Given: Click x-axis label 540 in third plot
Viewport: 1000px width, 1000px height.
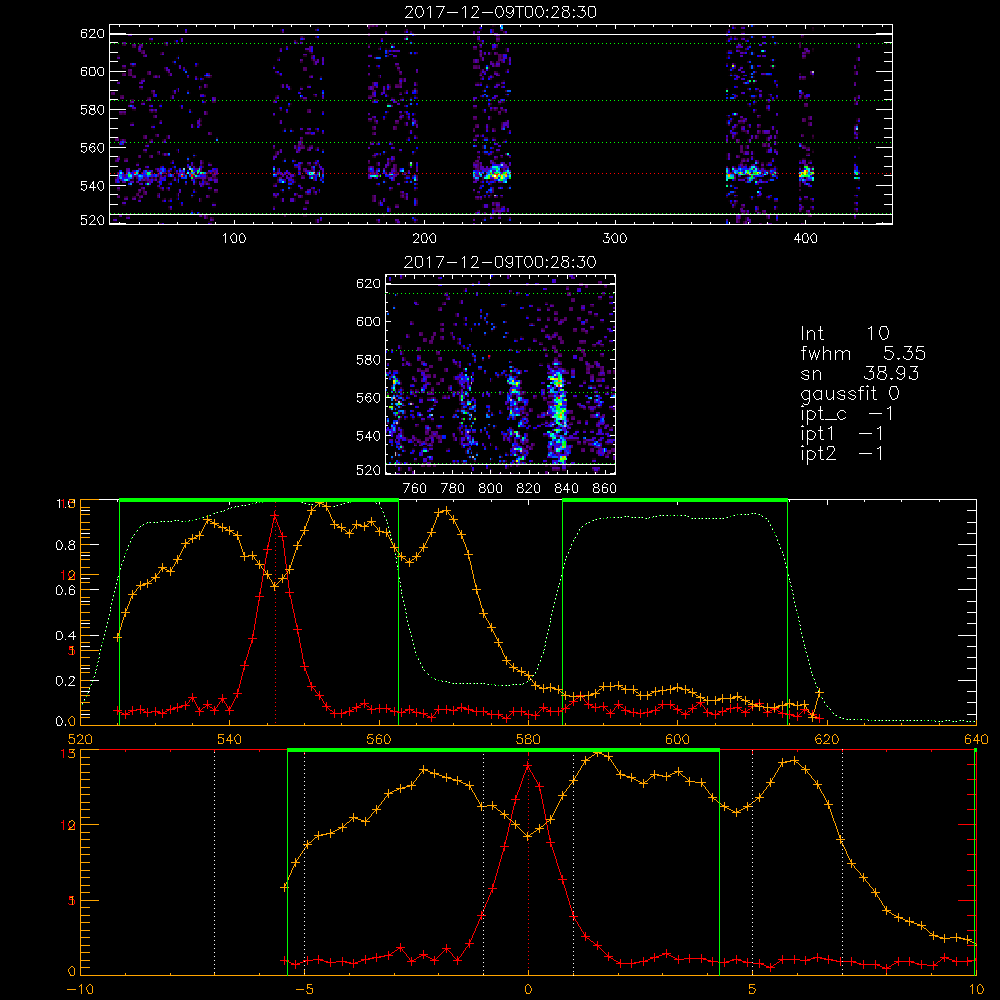Looking at the screenshot, I should click(230, 739).
